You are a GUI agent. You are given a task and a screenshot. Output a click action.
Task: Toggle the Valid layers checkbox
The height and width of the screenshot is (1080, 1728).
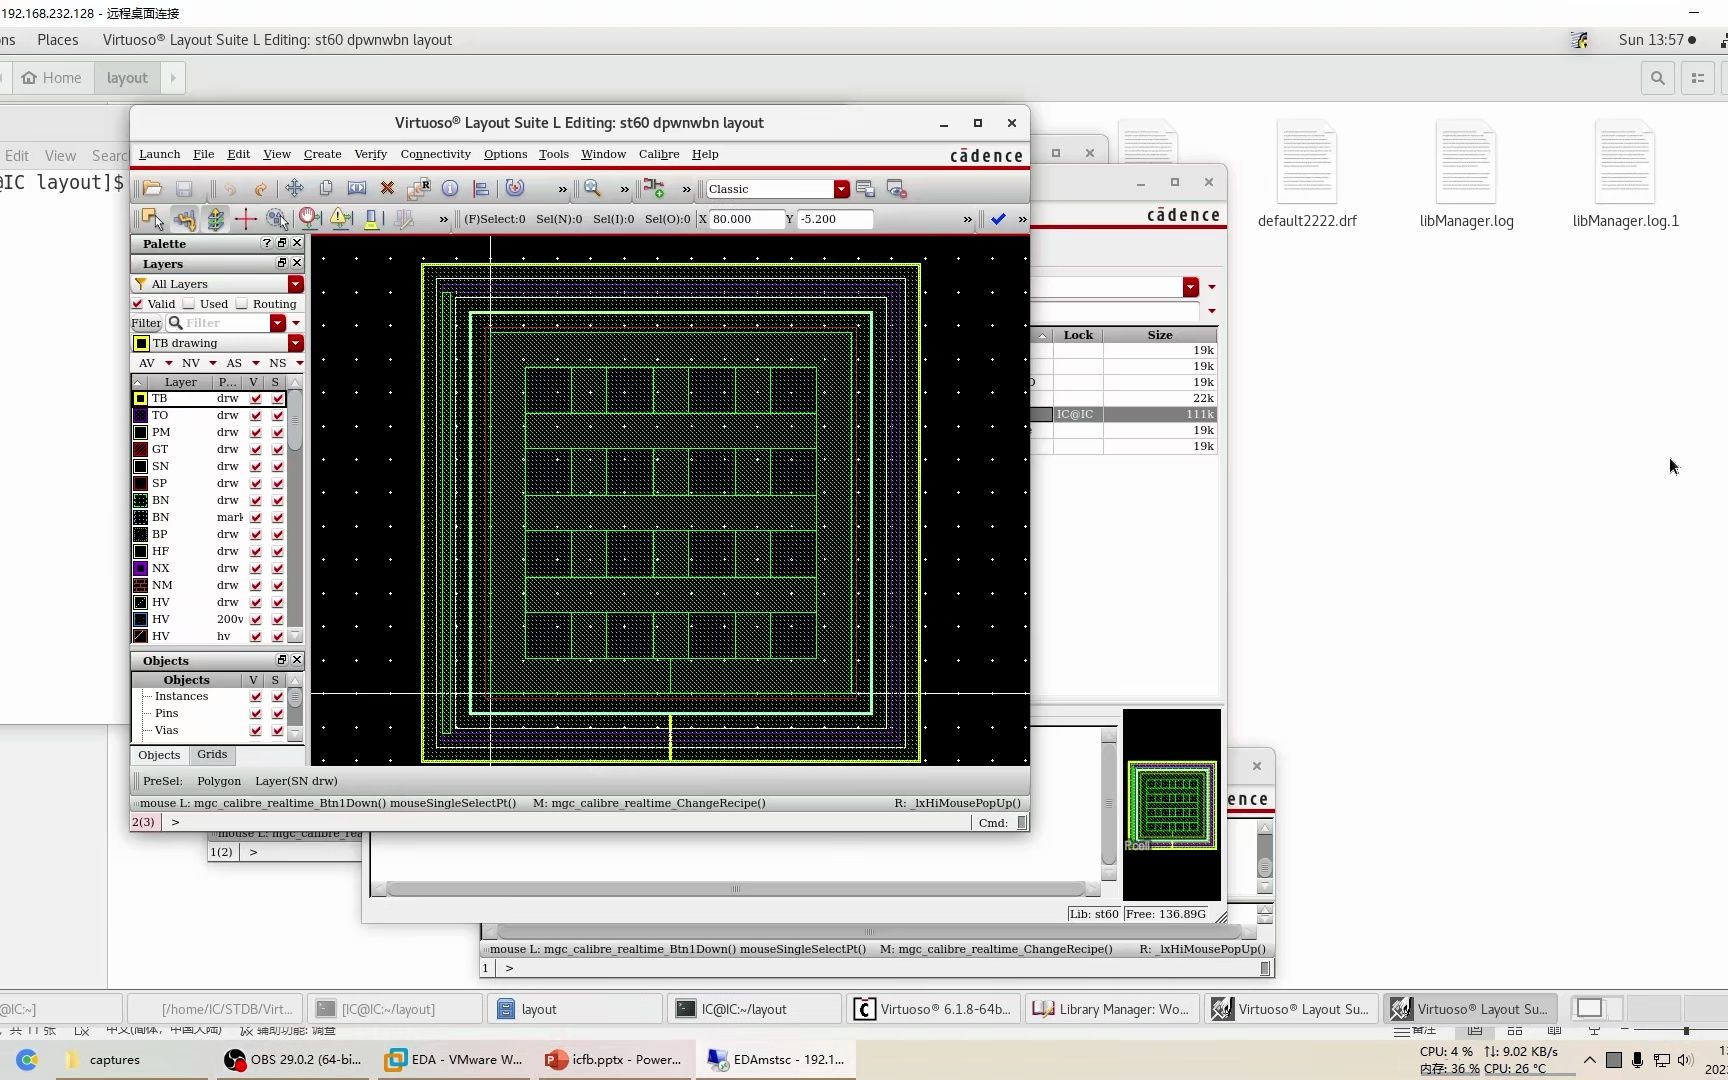[138, 304]
